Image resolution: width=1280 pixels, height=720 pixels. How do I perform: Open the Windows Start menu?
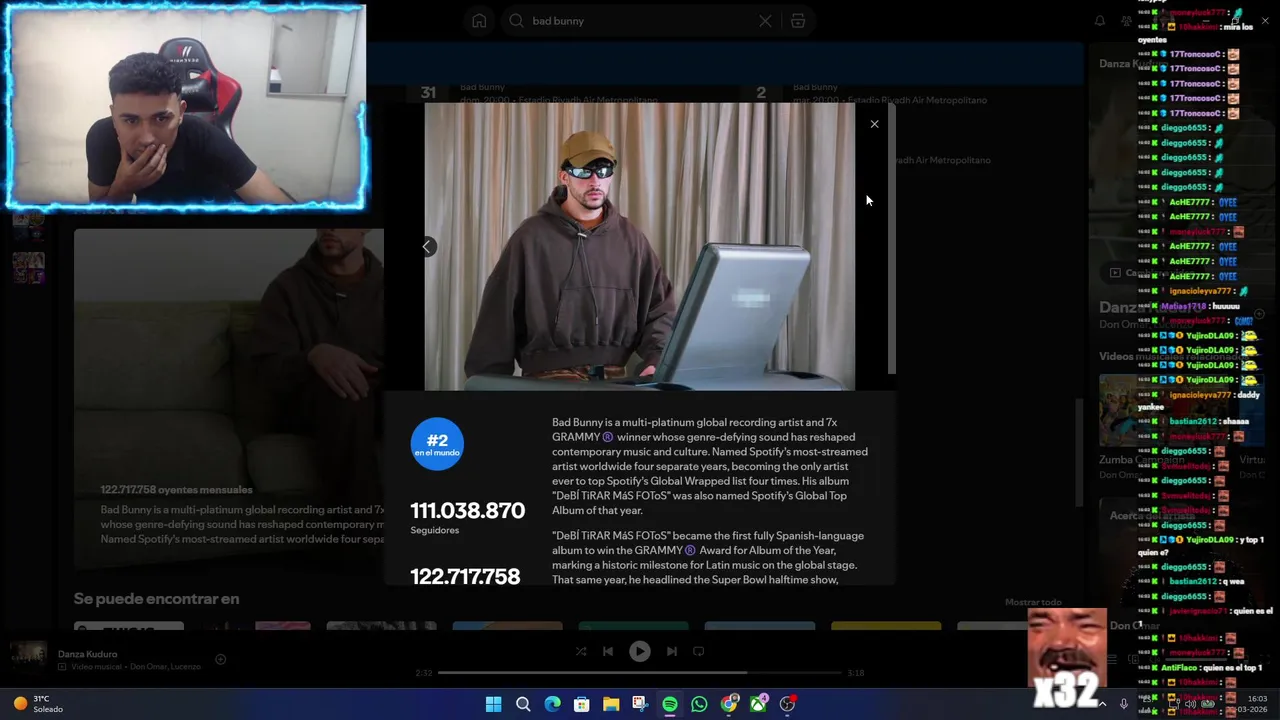(x=493, y=704)
